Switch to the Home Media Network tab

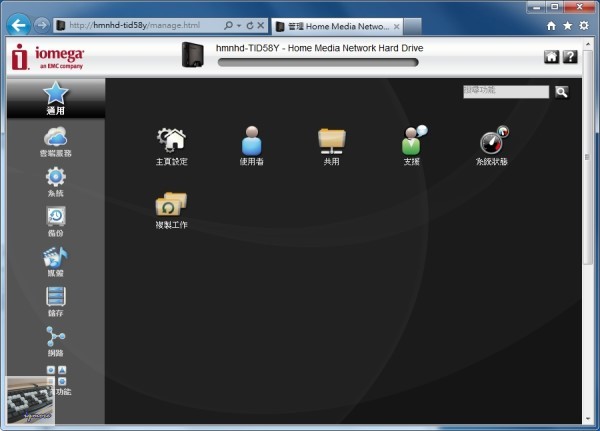[x=337, y=26]
